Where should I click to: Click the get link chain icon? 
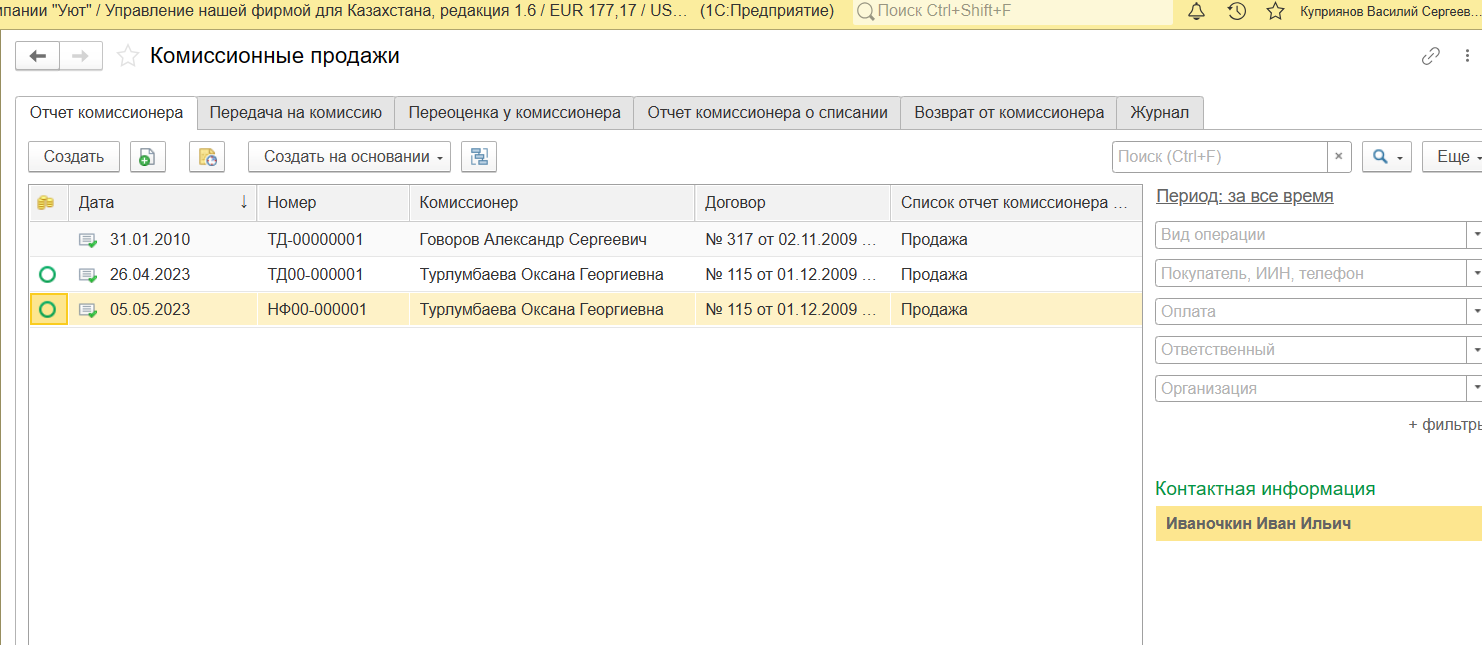1431,56
